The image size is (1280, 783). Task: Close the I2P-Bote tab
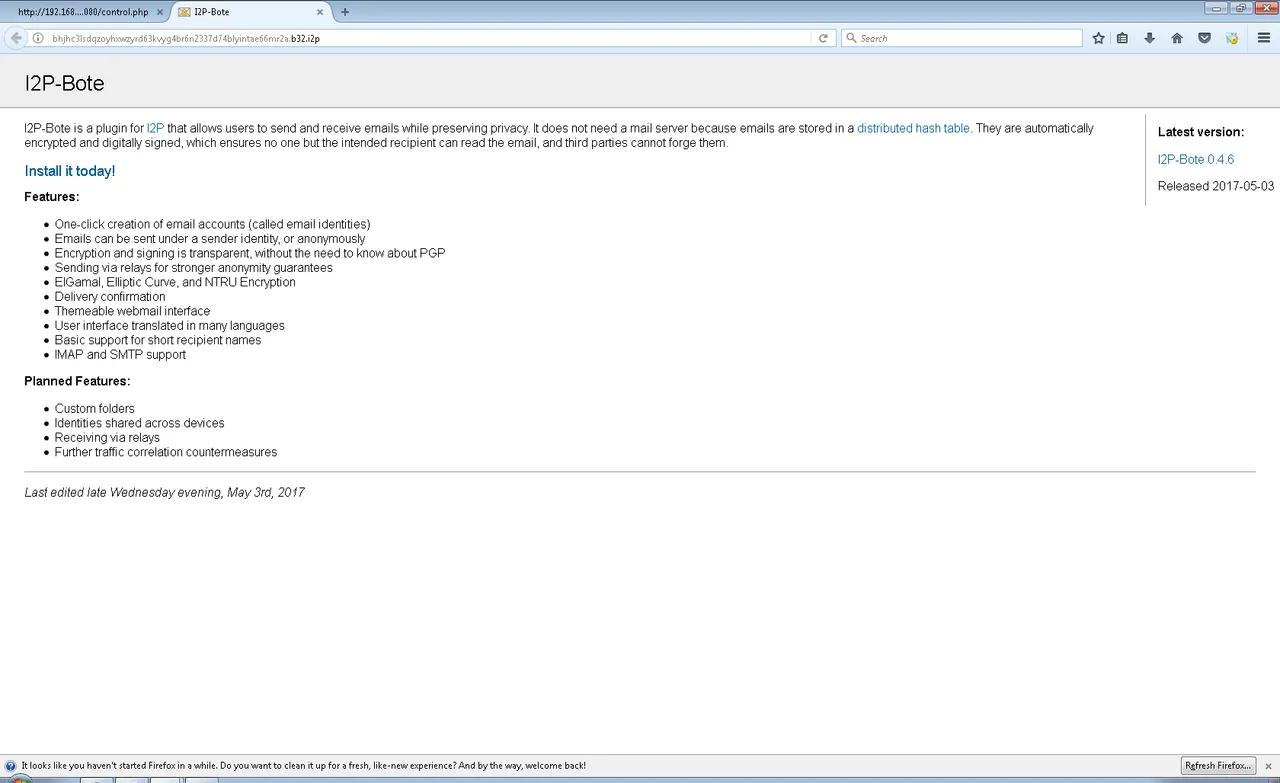(320, 12)
